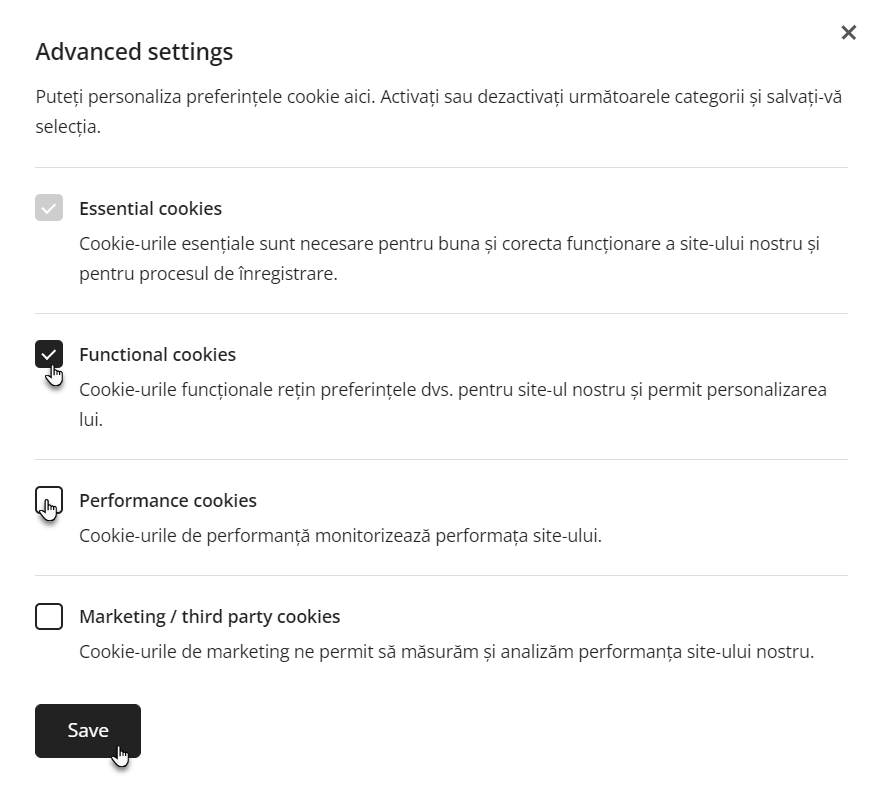Click the divider line above Essential cookies
The image size is (884, 792).
[x=441, y=167]
